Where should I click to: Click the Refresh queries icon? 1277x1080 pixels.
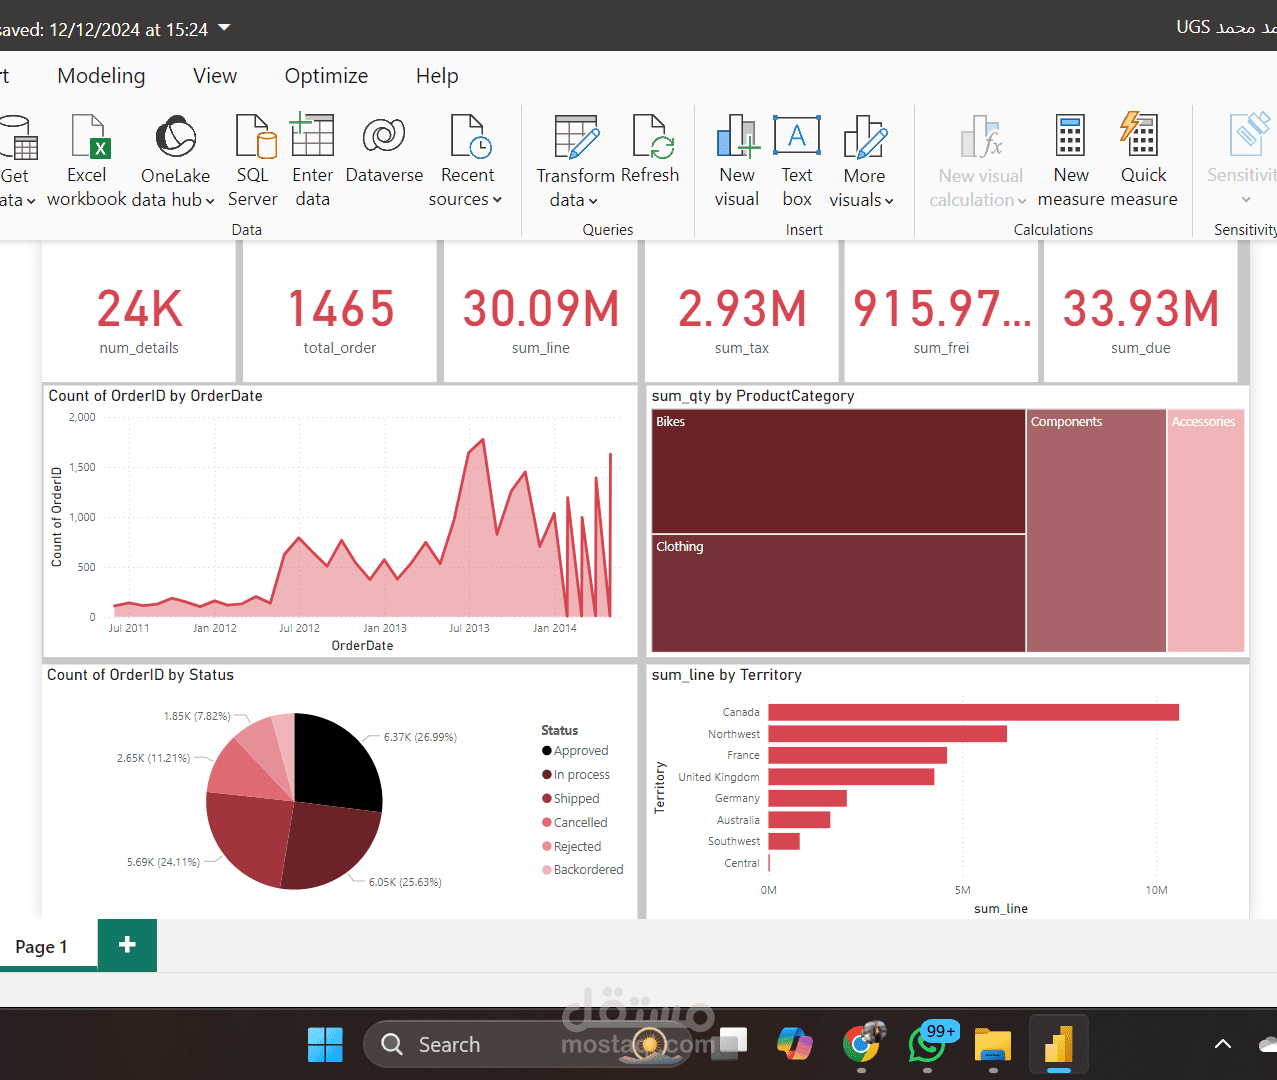650,136
